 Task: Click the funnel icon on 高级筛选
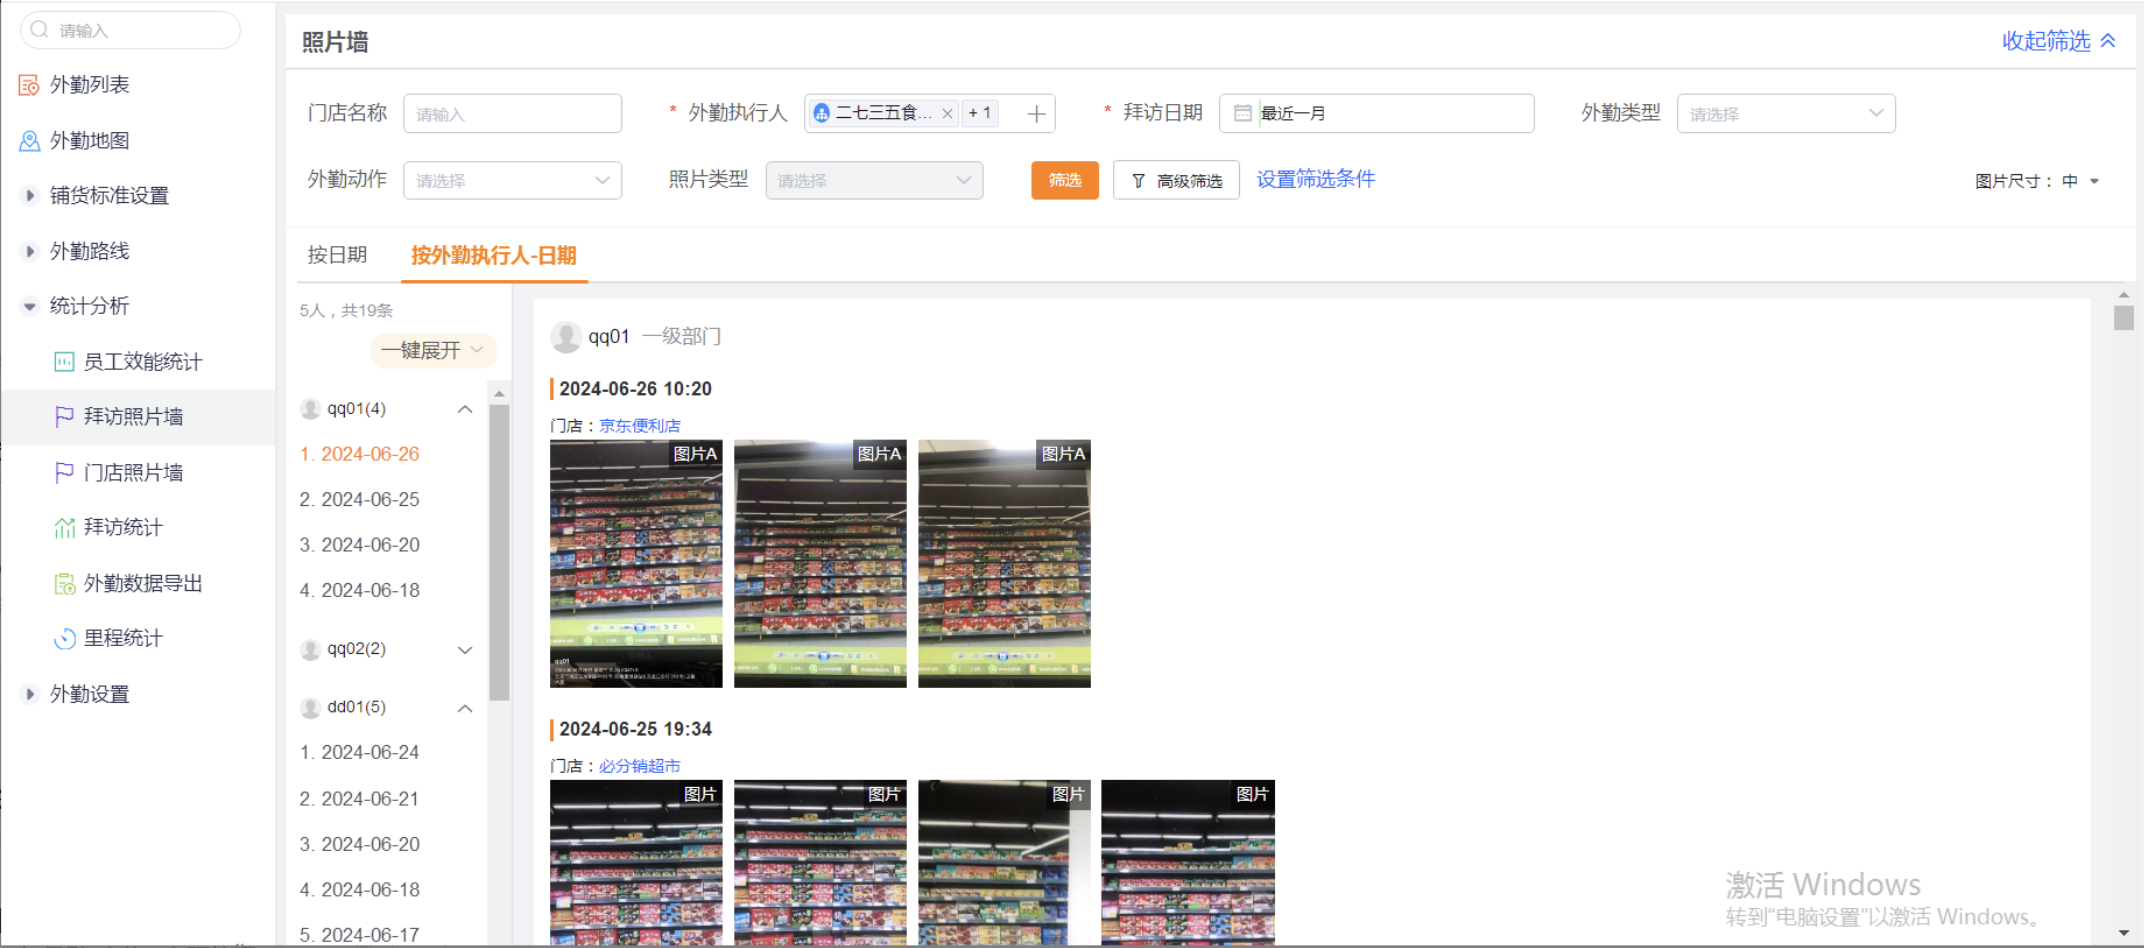point(1138,181)
